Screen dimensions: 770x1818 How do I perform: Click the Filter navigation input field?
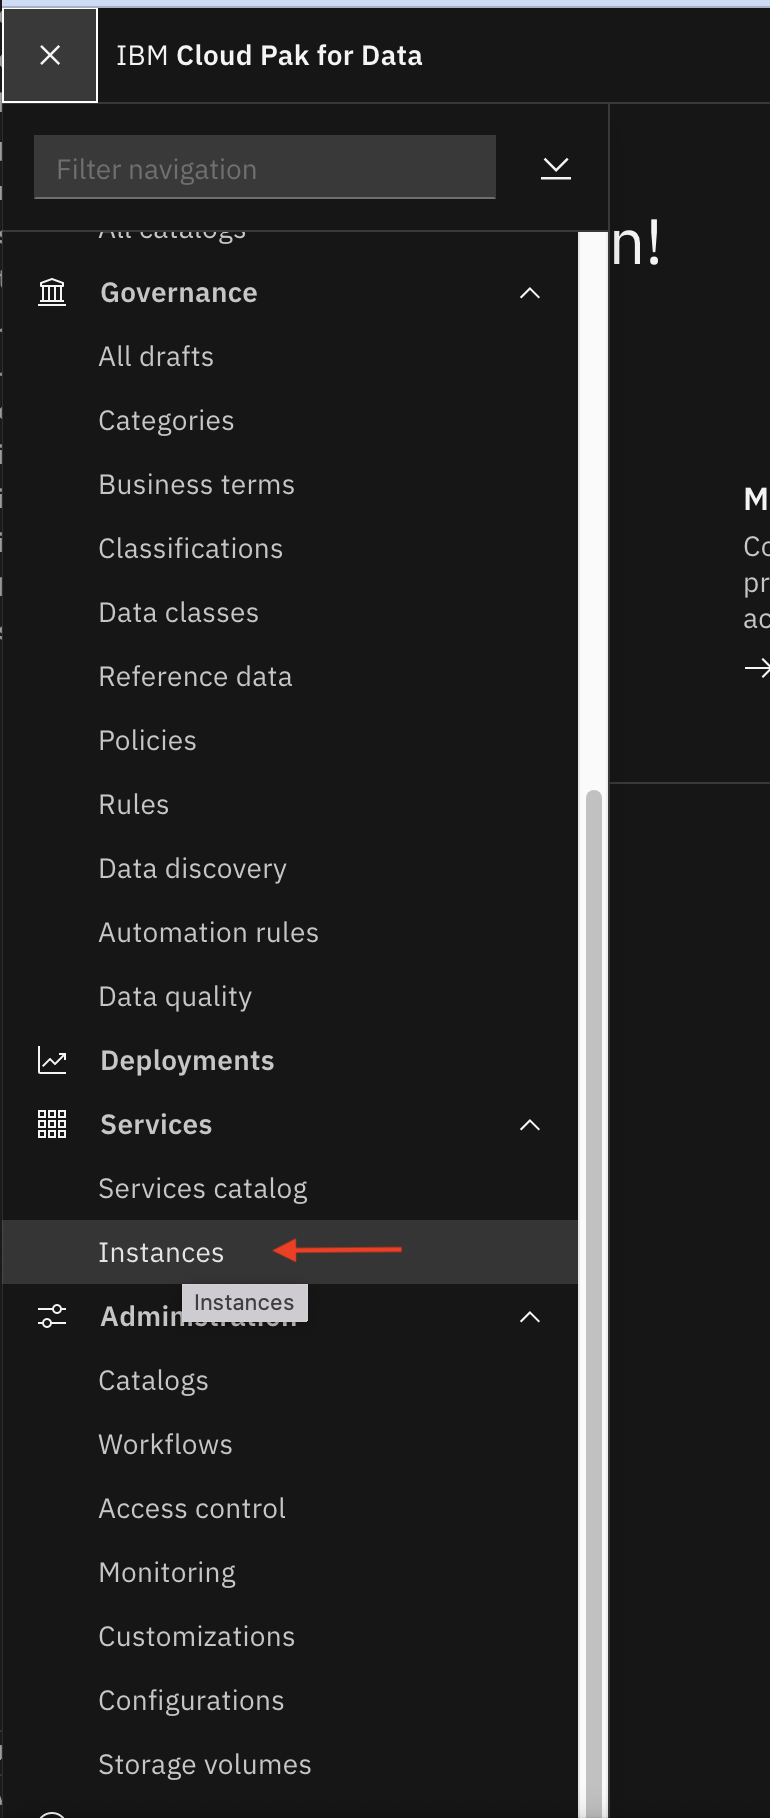(265, 167)
